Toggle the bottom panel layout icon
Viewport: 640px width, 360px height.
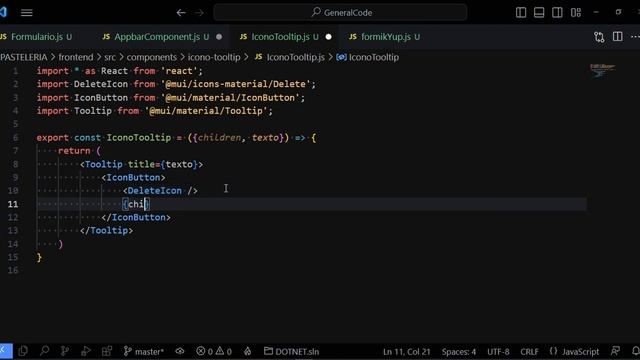pyautogui.click(x=539, y=13)
